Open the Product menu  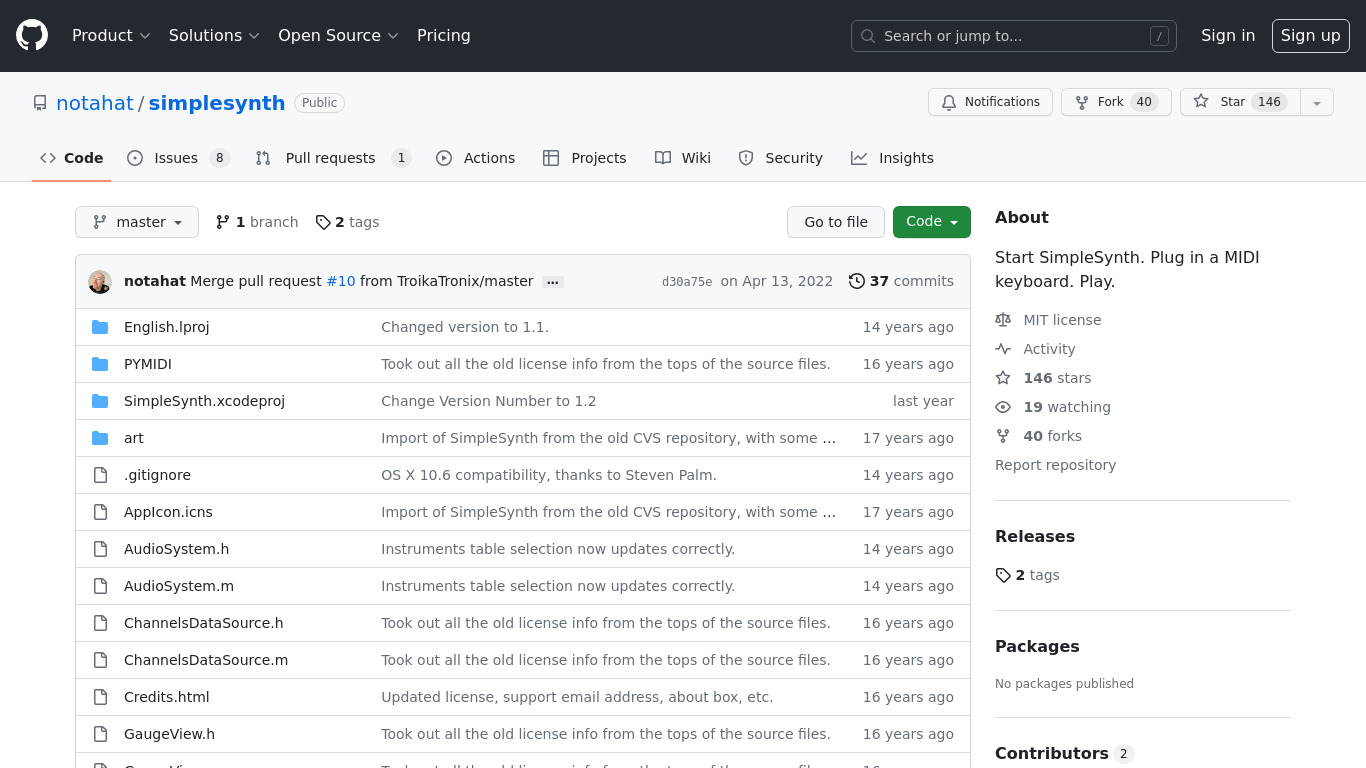click(x=111, y=36)
